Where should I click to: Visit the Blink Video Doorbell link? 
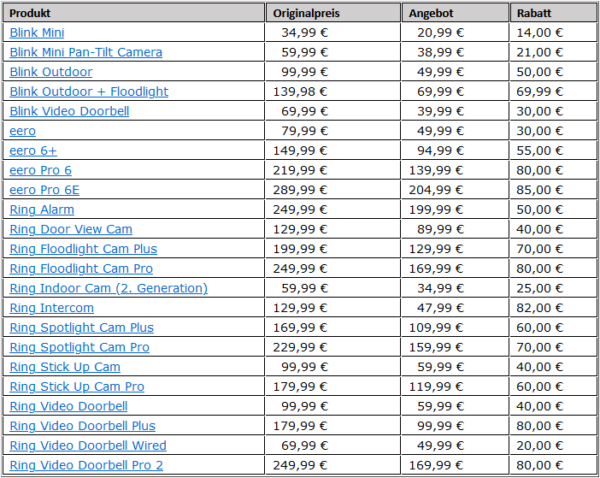pyautogui.click(x=69, y=111)
